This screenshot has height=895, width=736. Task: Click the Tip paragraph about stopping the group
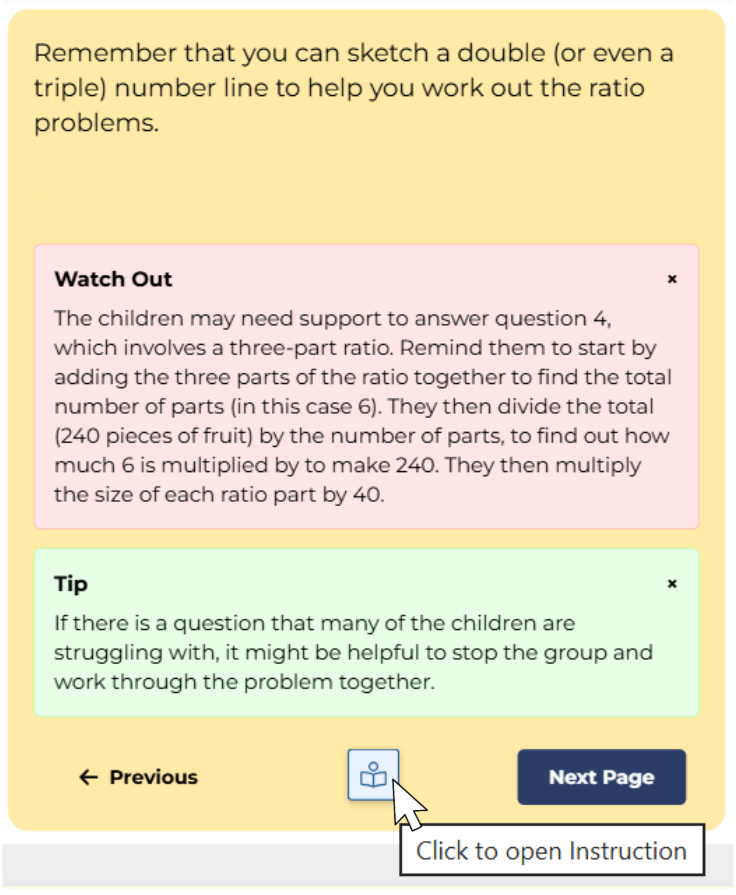click(353, 652)
